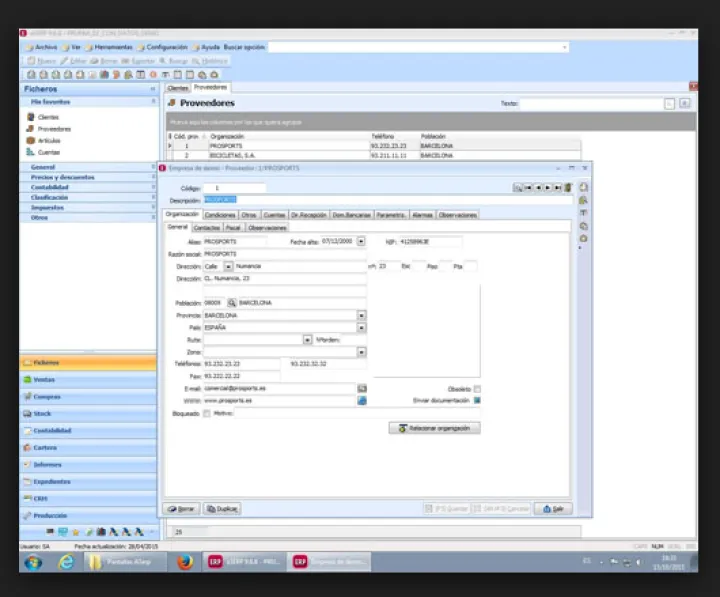Switch to the Condiciones tab
The height and width of the screenshot is (597, 720).
(x=220, y=215)
